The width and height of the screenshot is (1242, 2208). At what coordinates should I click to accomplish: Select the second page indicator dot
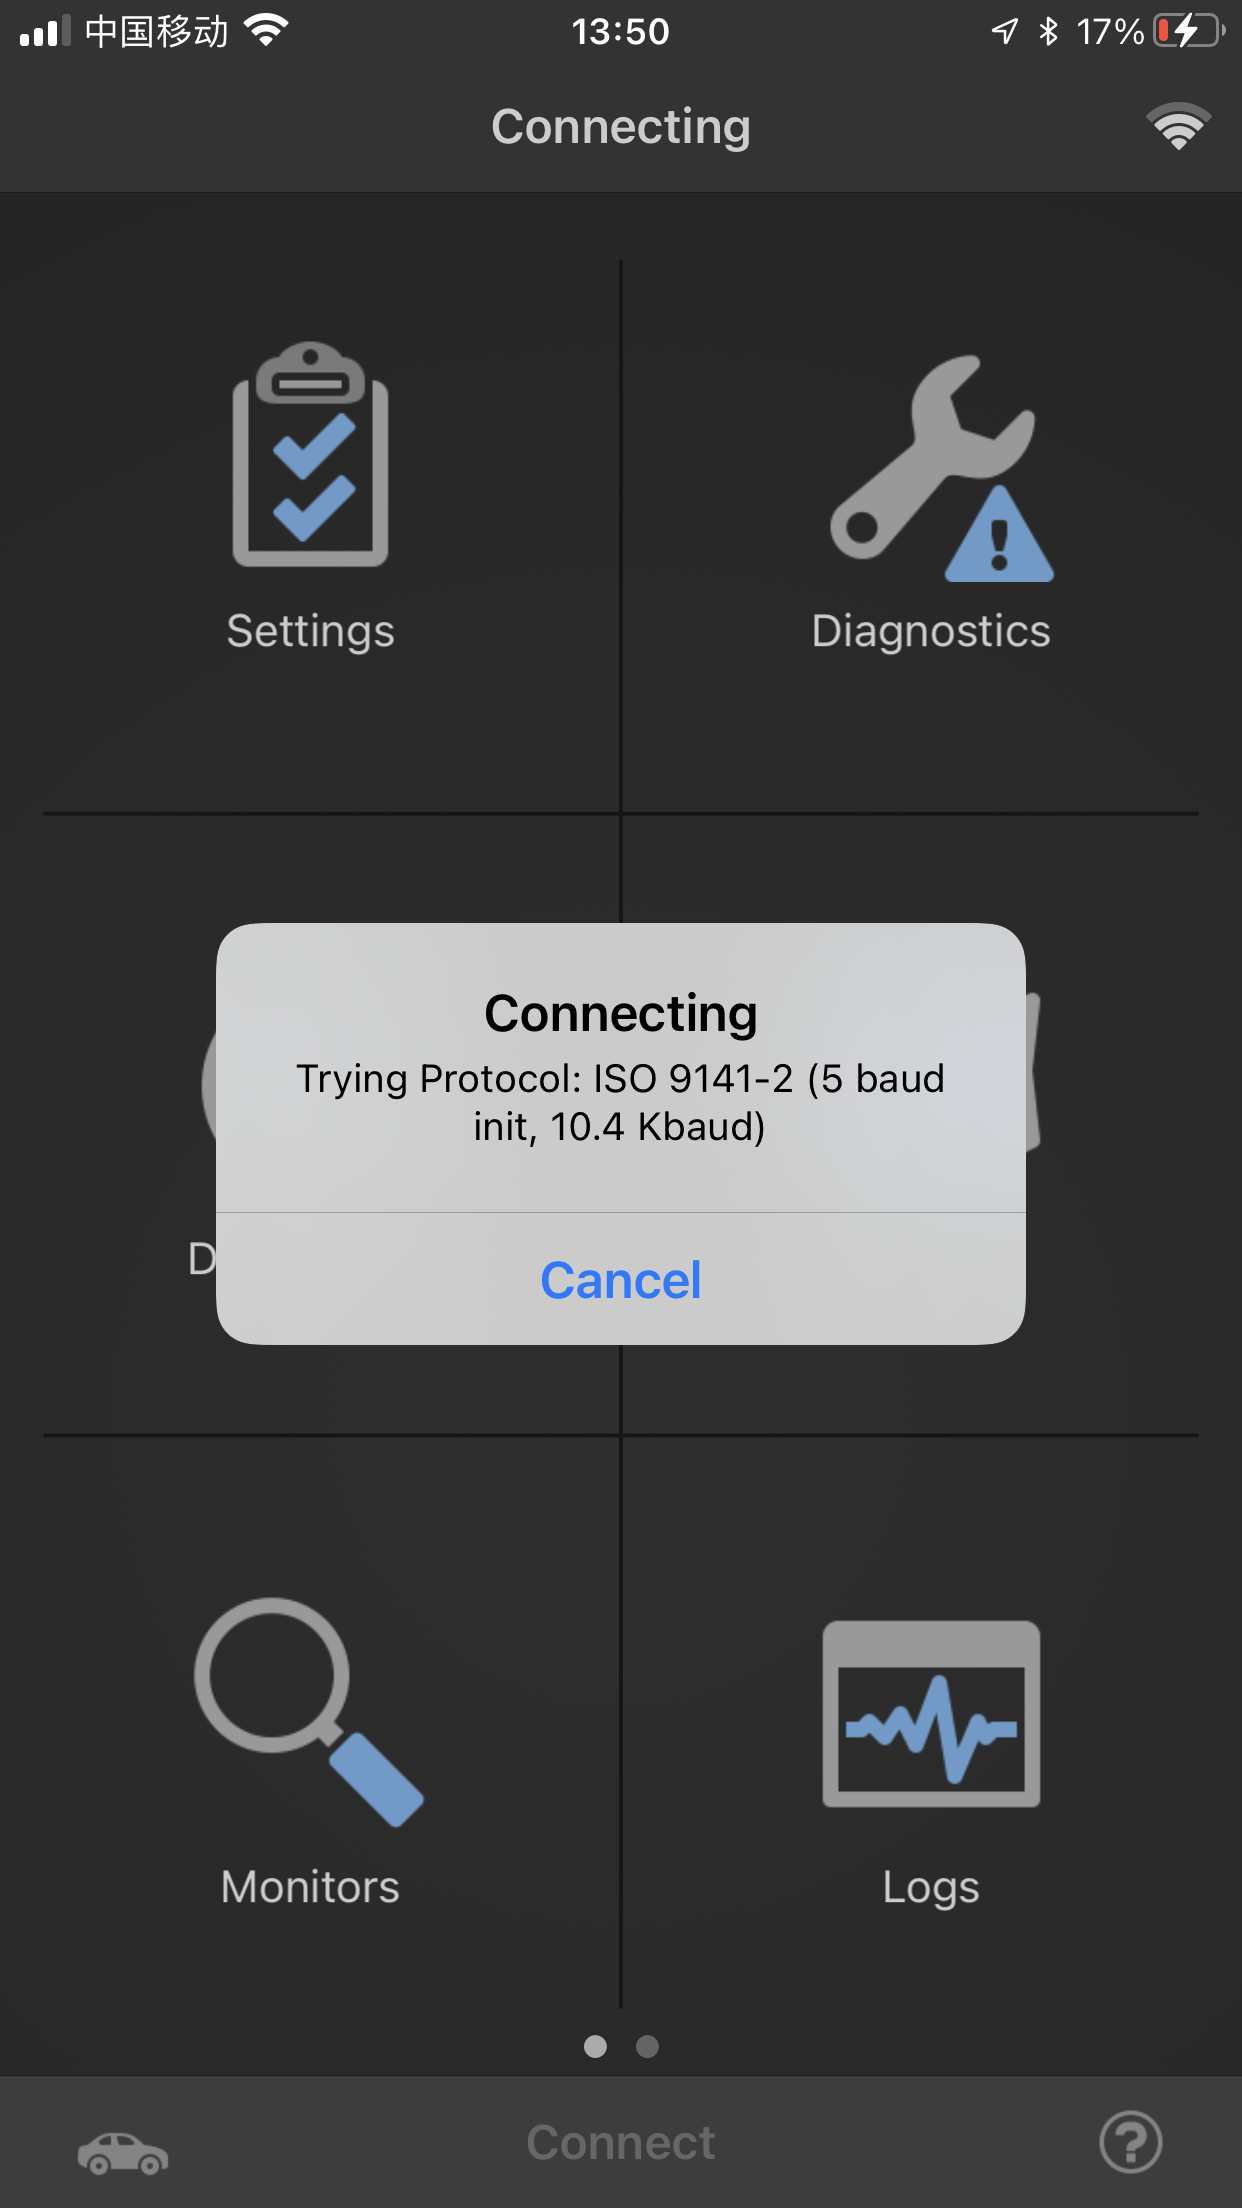647,2047
